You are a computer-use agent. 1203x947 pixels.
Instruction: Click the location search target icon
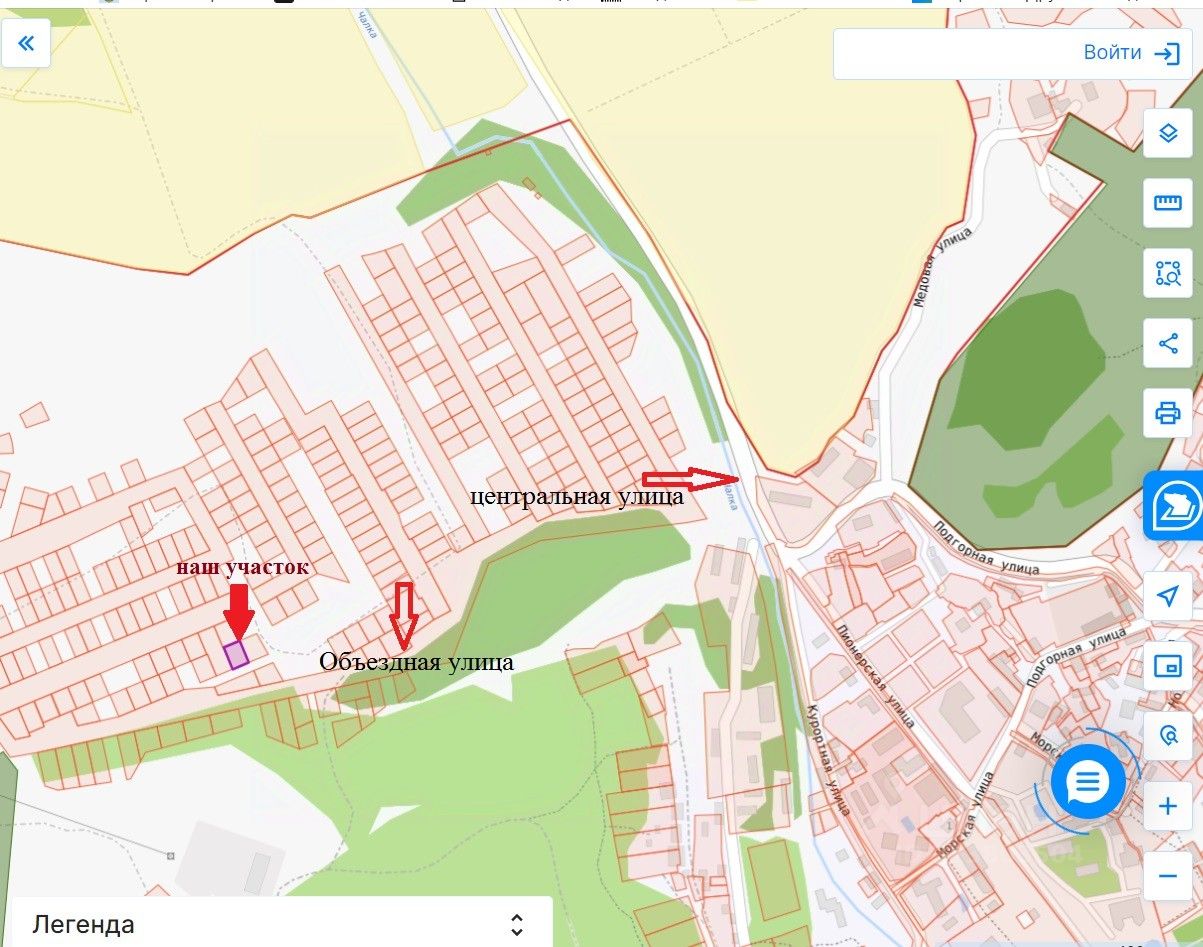click(1168, 736)
